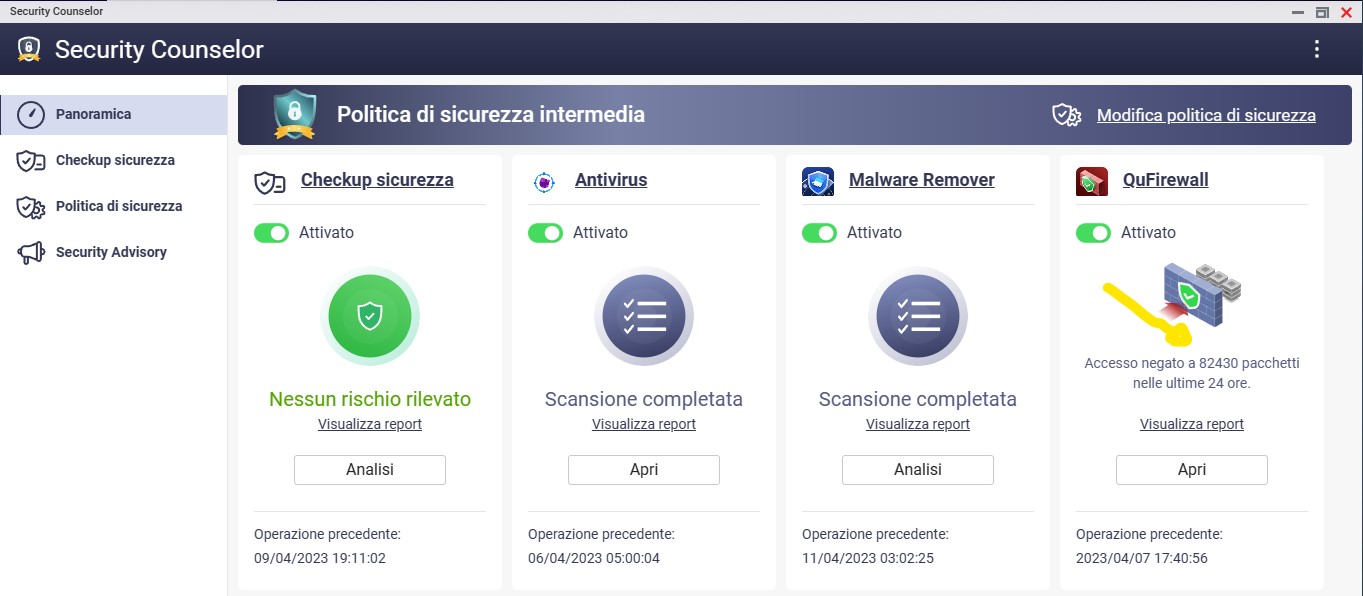Click the Malware Remover app icon
The image size is (1363, 596).
818,181
